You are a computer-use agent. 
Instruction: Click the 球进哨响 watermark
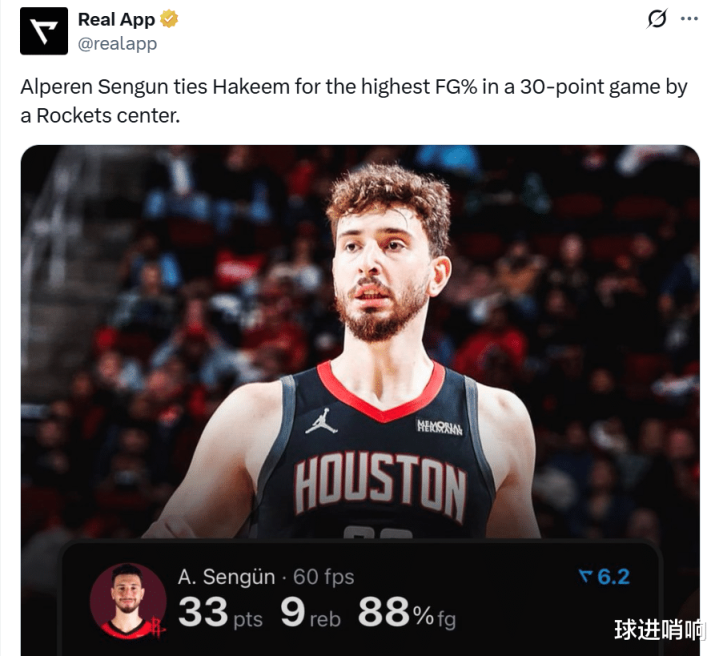point(659,629)
